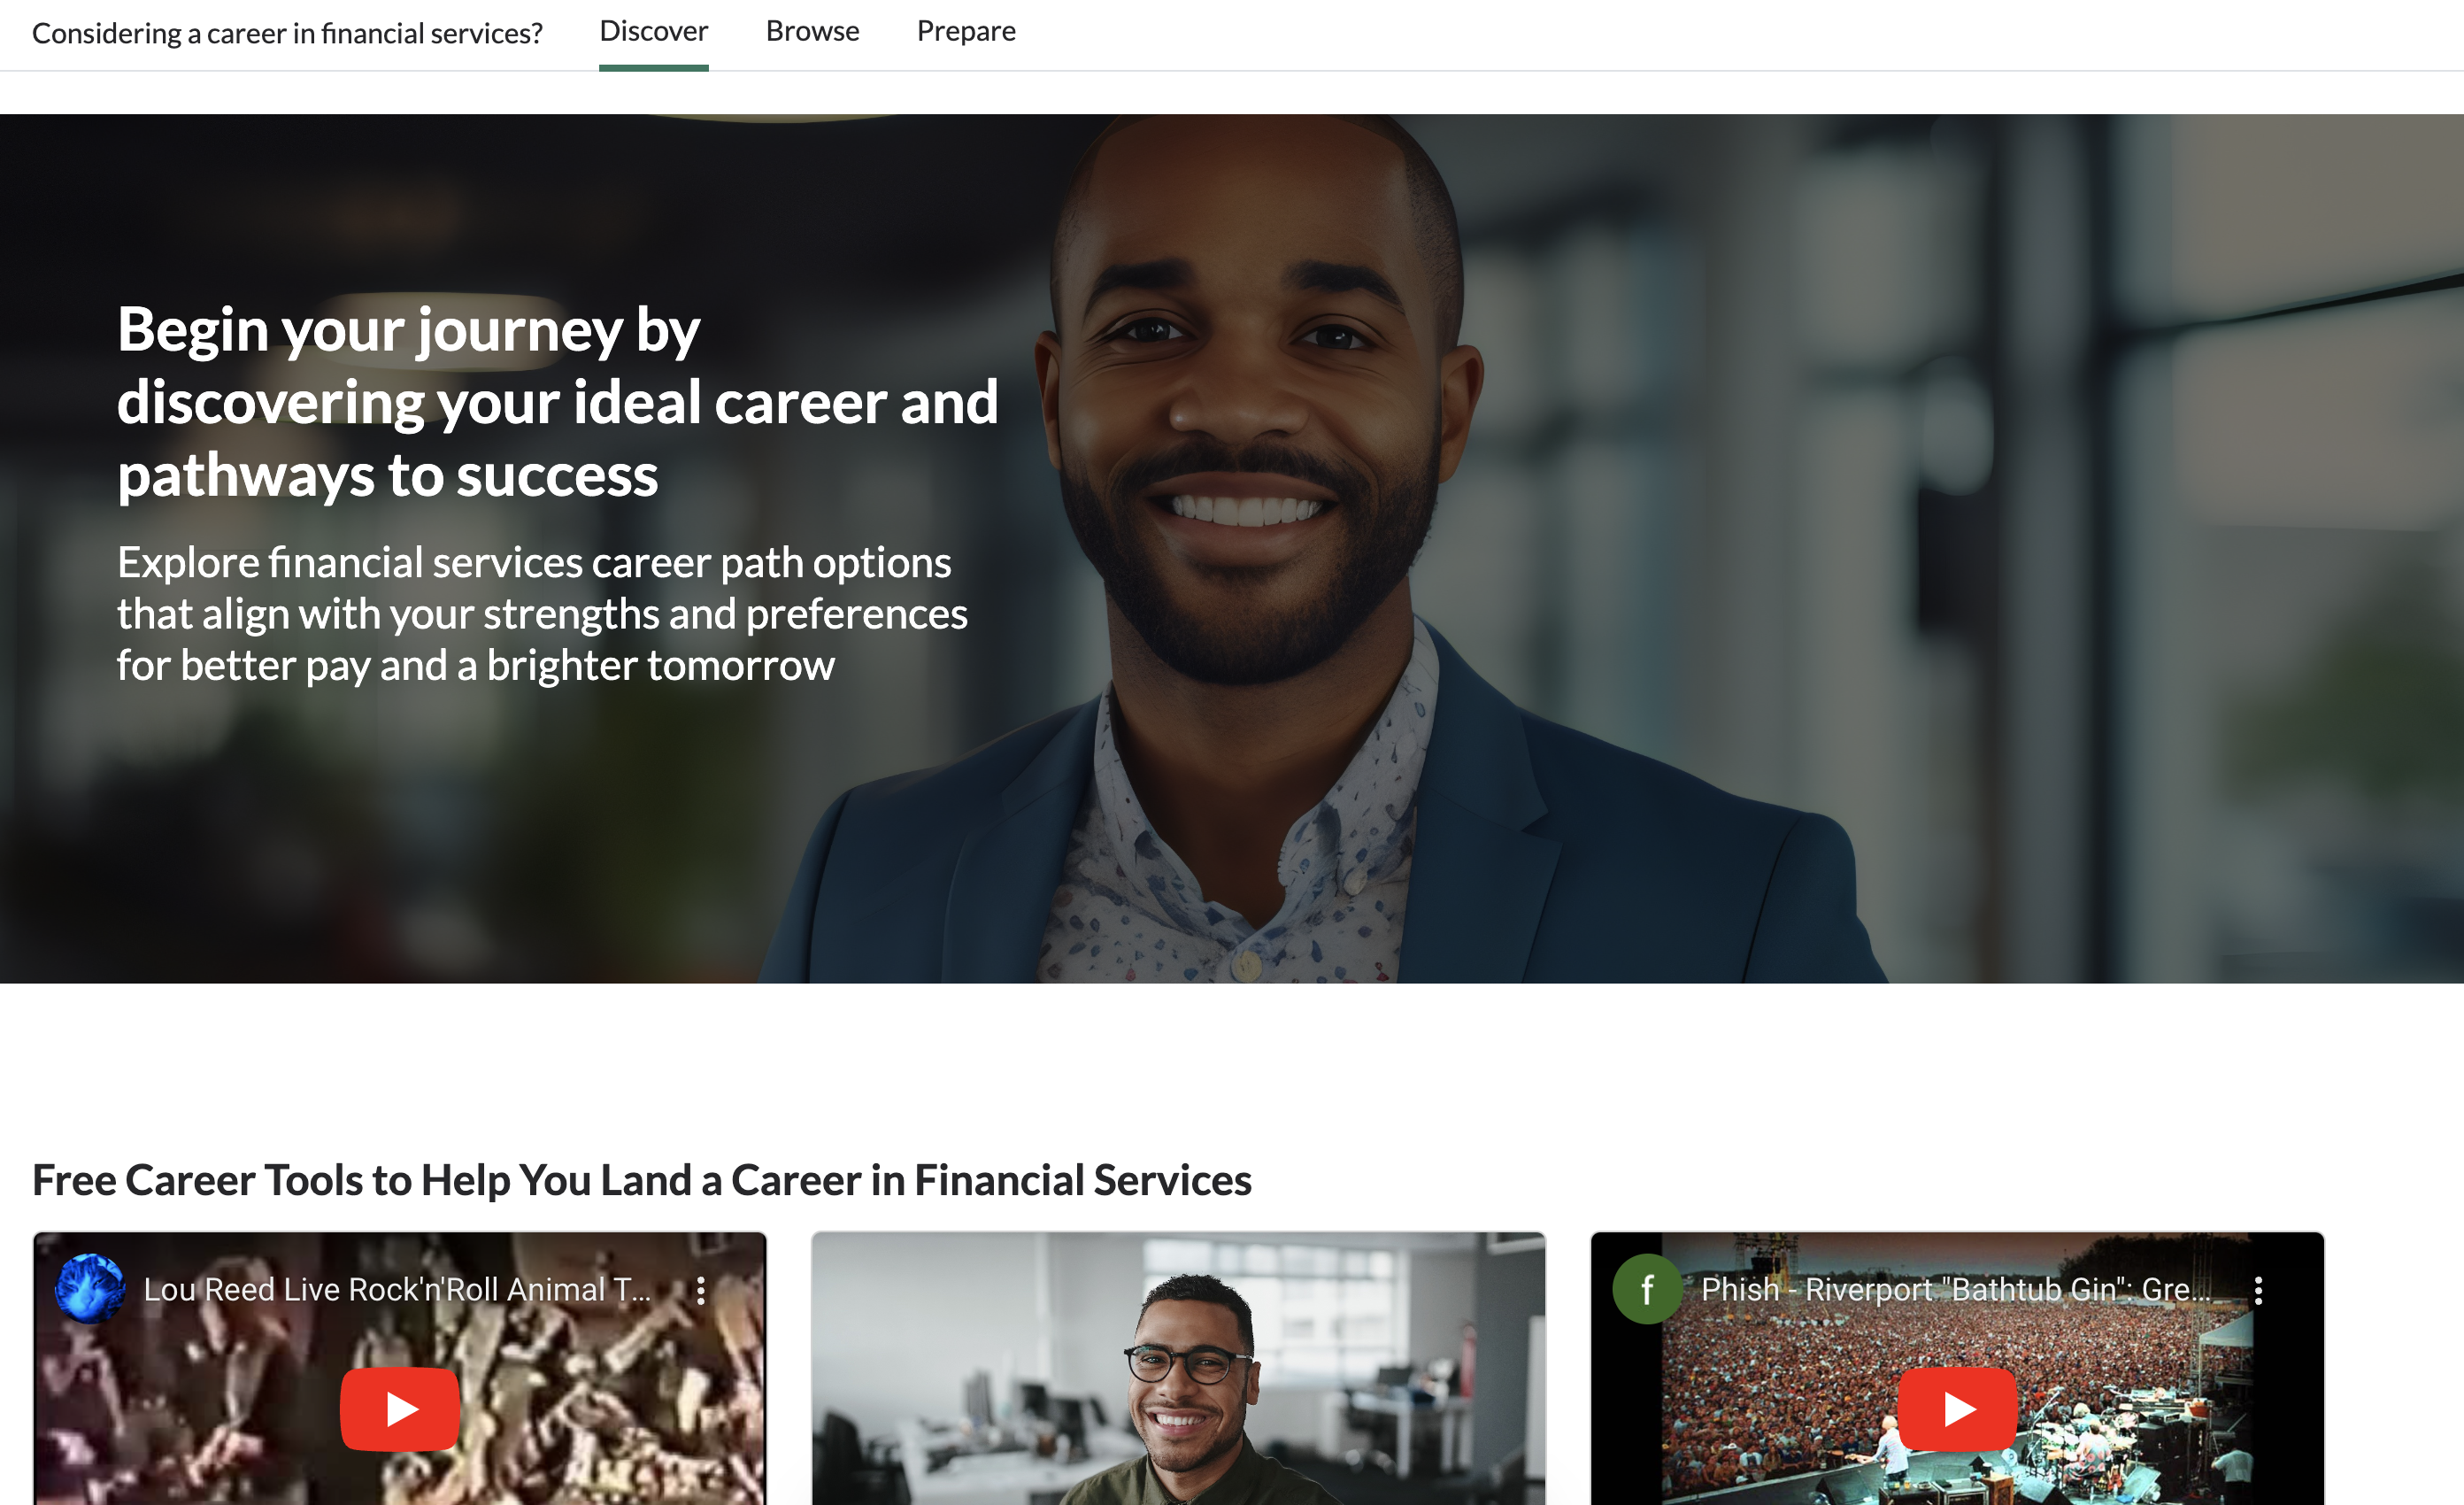The width and height of the screenshot is (2464, 1505).
Task: Click the hero banner headline text
Action: 557,401
